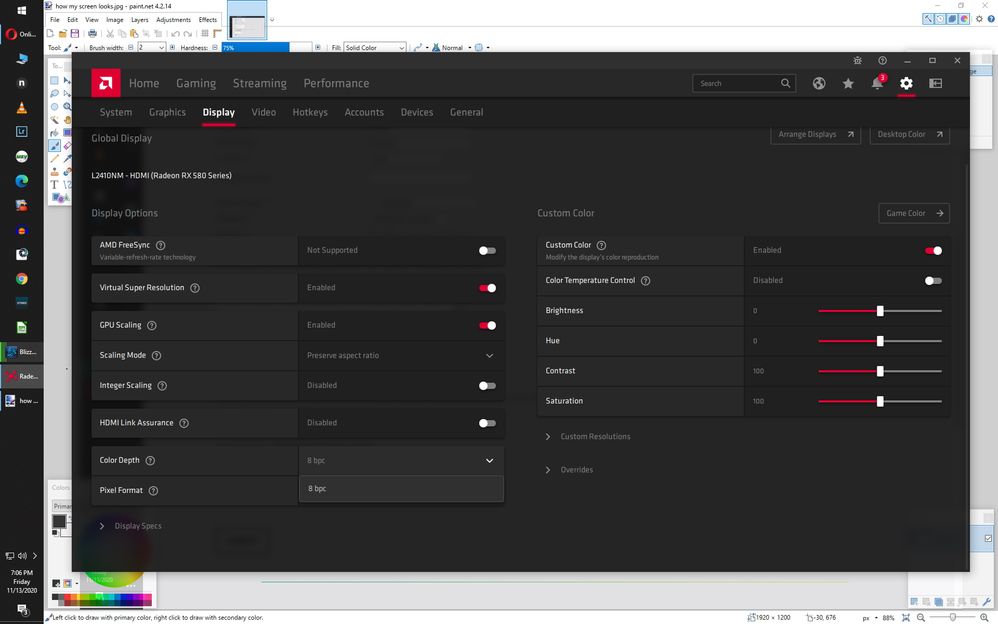Click the paint.net Save icon
The image size is (998, 624).
74,33
